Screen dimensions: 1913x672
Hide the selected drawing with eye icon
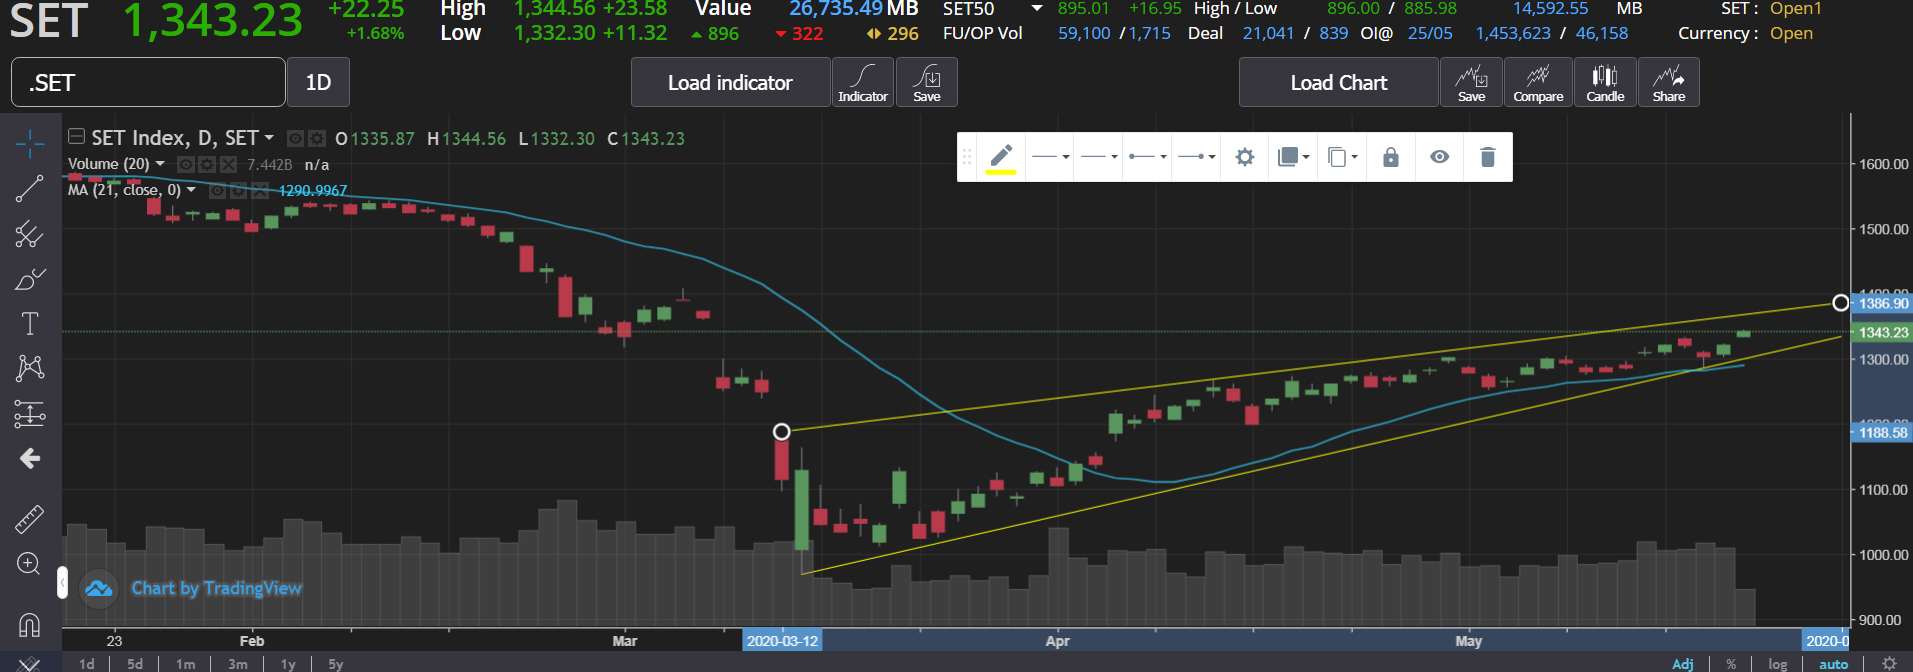point(1439,157)
